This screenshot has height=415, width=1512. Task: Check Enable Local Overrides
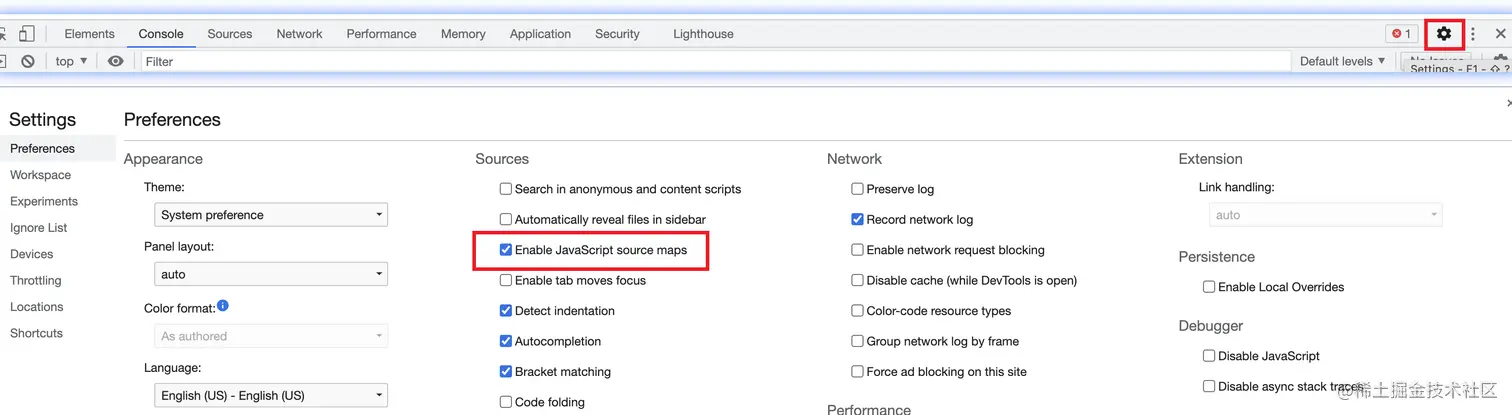[1209, 287]
